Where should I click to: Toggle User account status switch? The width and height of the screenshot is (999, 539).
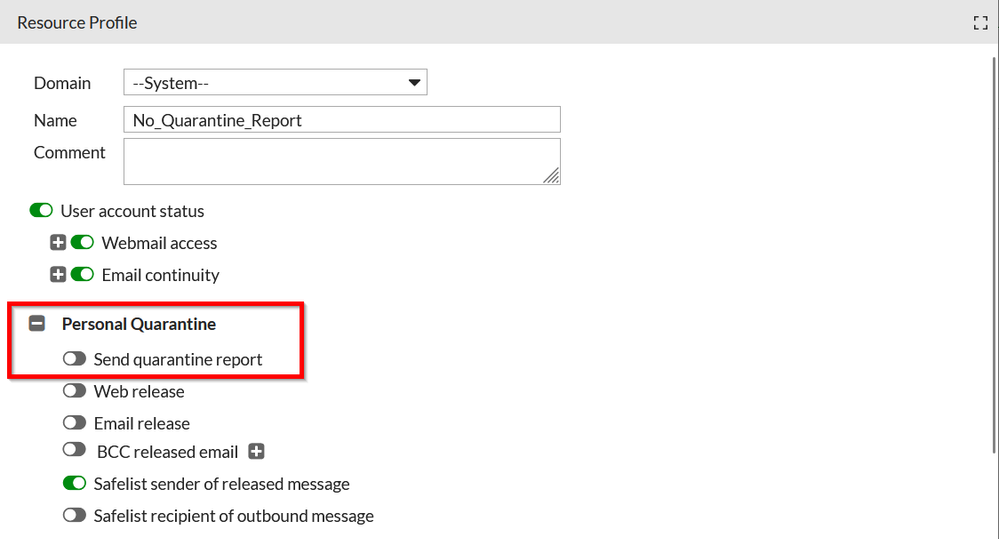coord(41,210)
